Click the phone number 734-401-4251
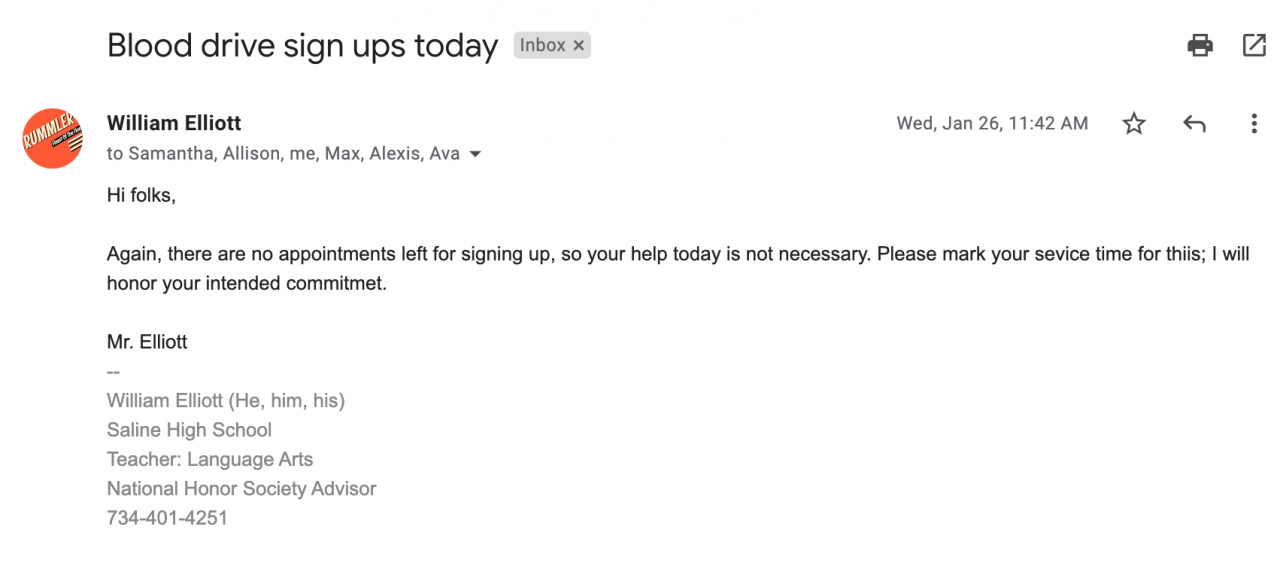The height and width of the screenshot is (572, 1280). click(167, 518)
